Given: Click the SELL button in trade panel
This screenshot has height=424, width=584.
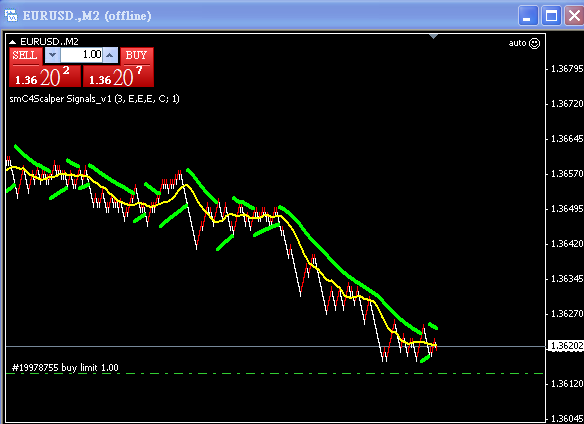Looking at the screenshot, I should coord(25,56).
